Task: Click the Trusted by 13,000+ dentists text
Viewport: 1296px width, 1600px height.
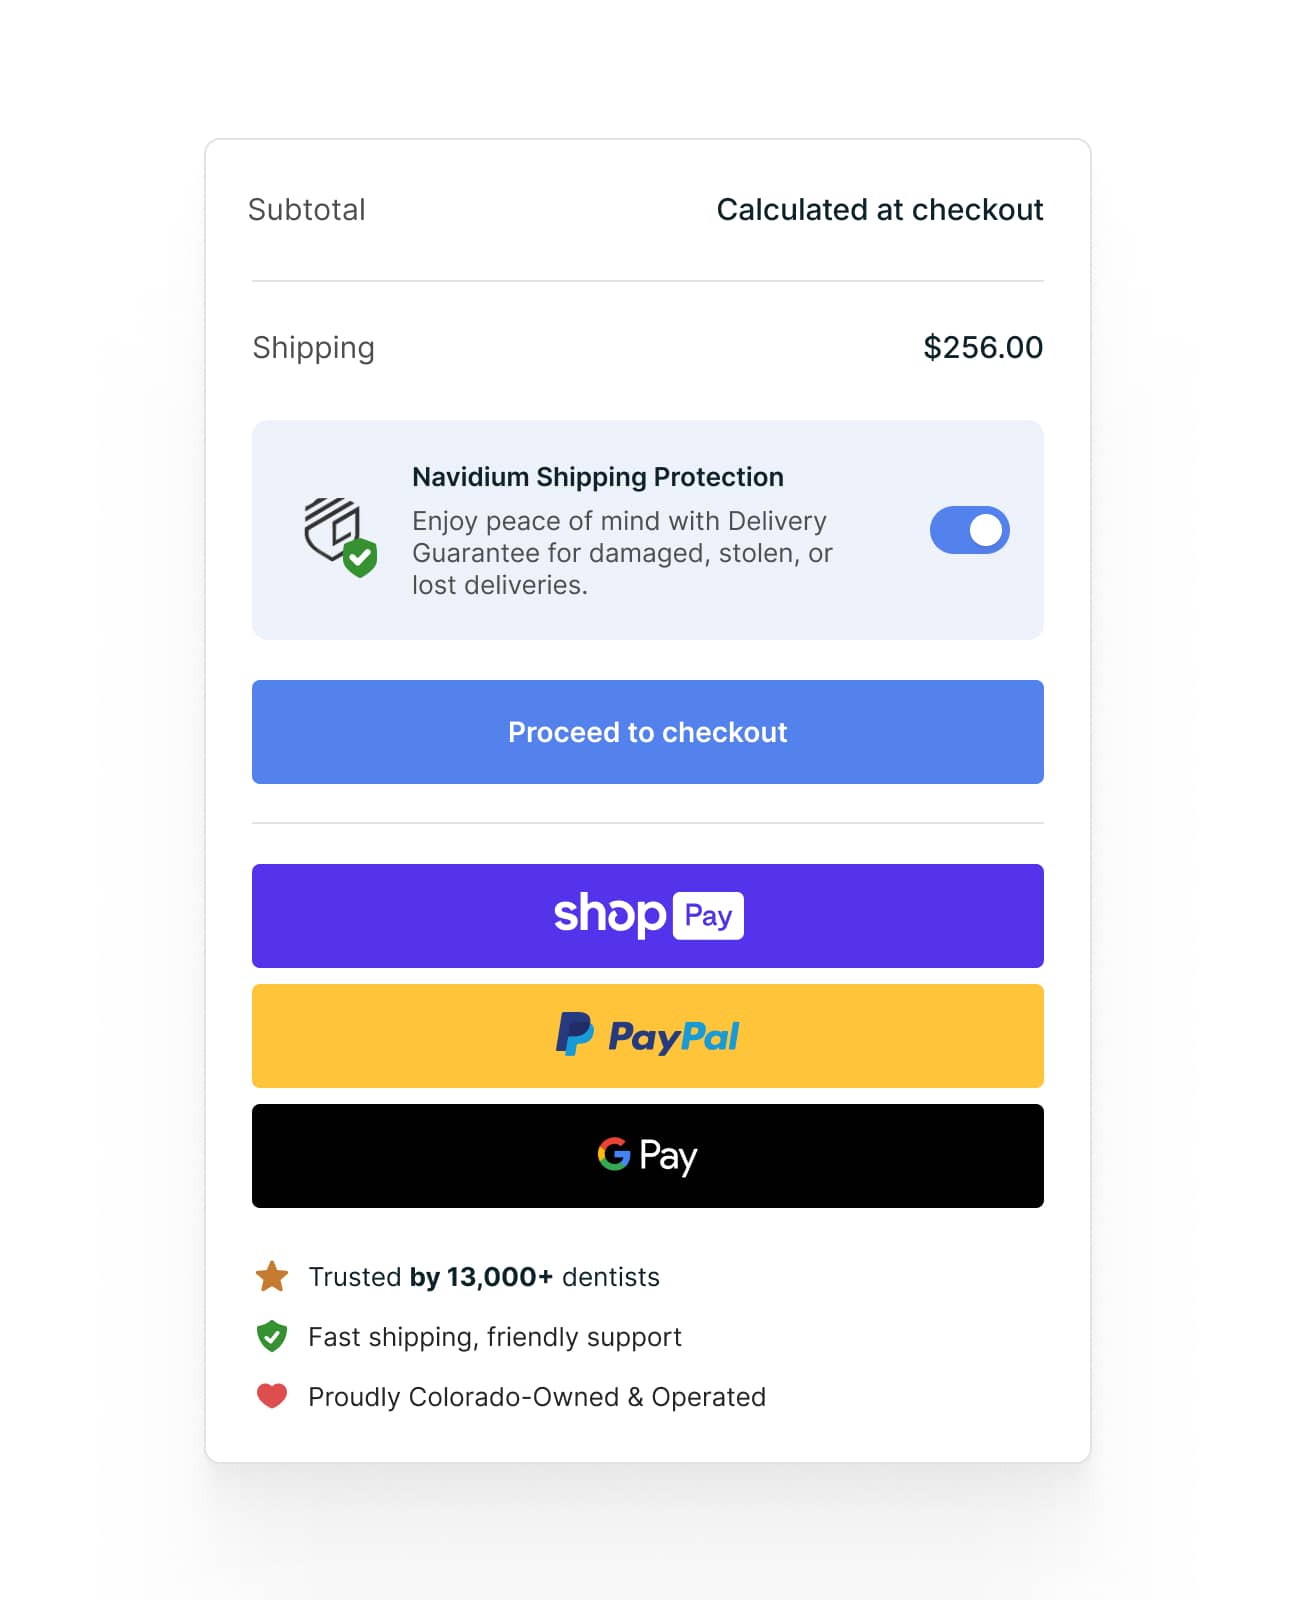Action: [484, 1276]
